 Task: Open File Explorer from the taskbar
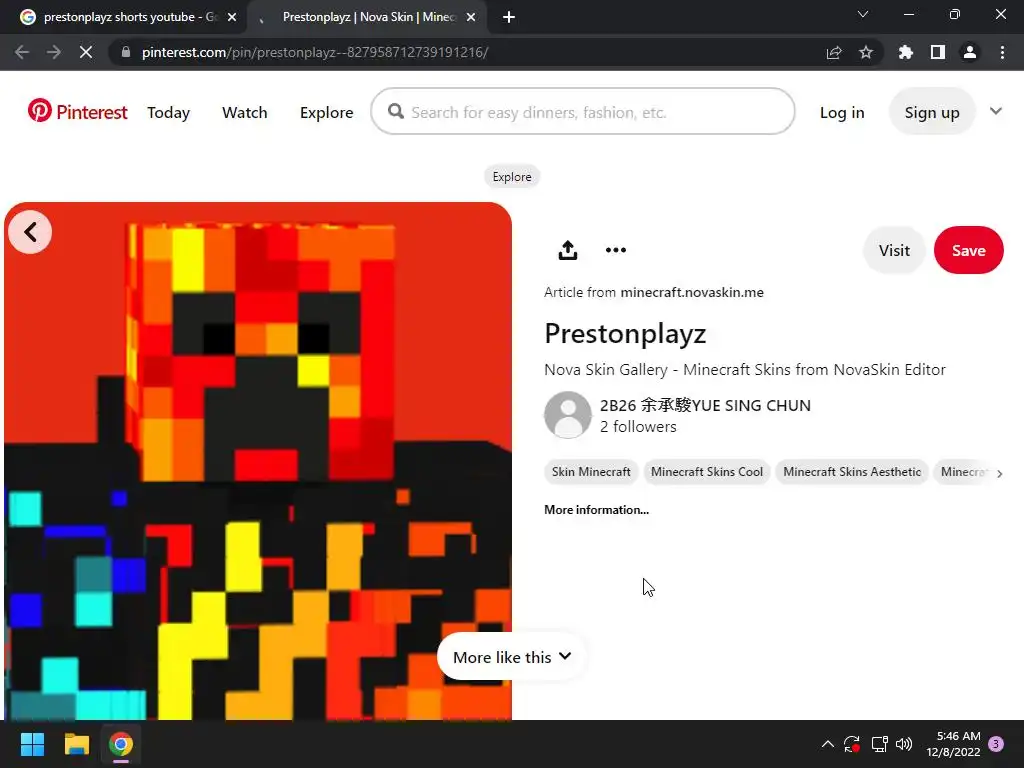76,744
